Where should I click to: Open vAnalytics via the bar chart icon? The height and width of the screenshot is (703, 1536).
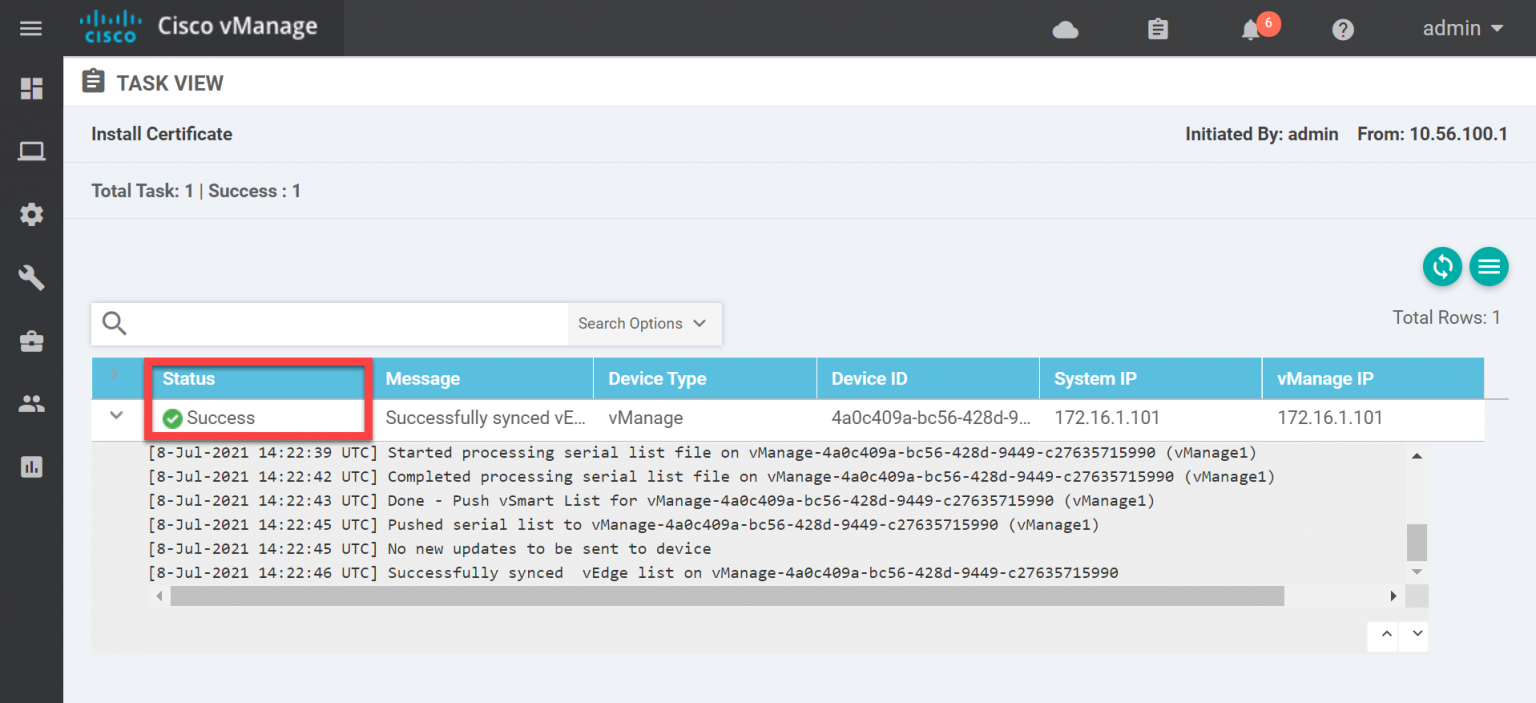point(31,466)
